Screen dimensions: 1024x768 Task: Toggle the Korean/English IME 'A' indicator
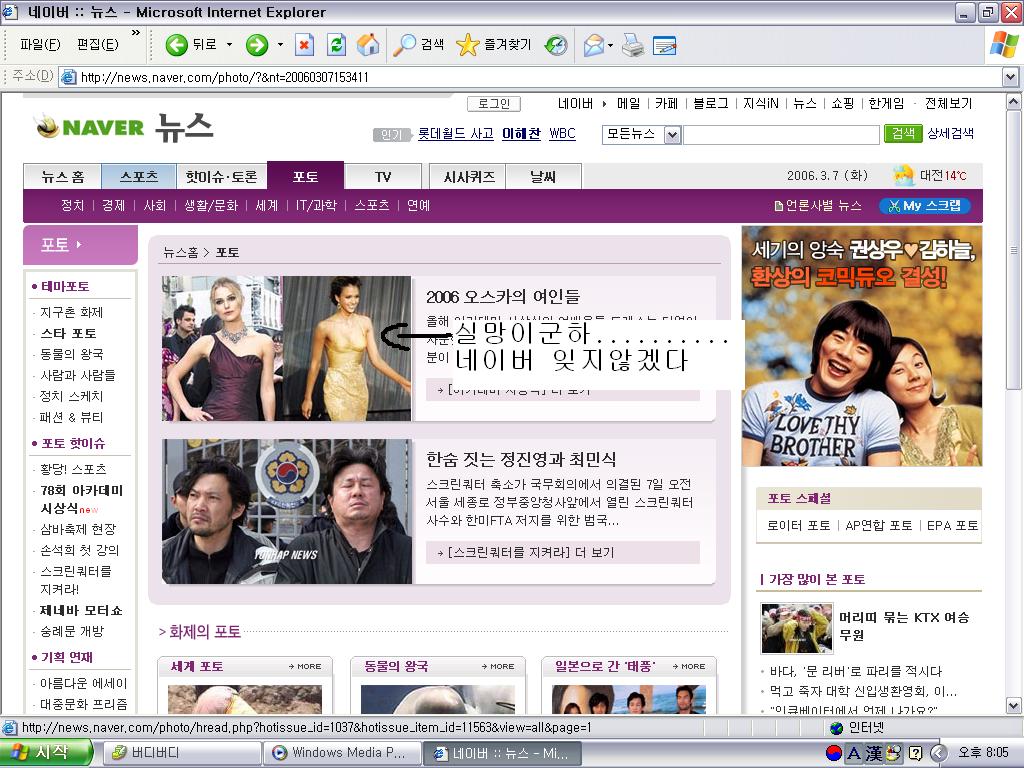[x=853, y=753]
